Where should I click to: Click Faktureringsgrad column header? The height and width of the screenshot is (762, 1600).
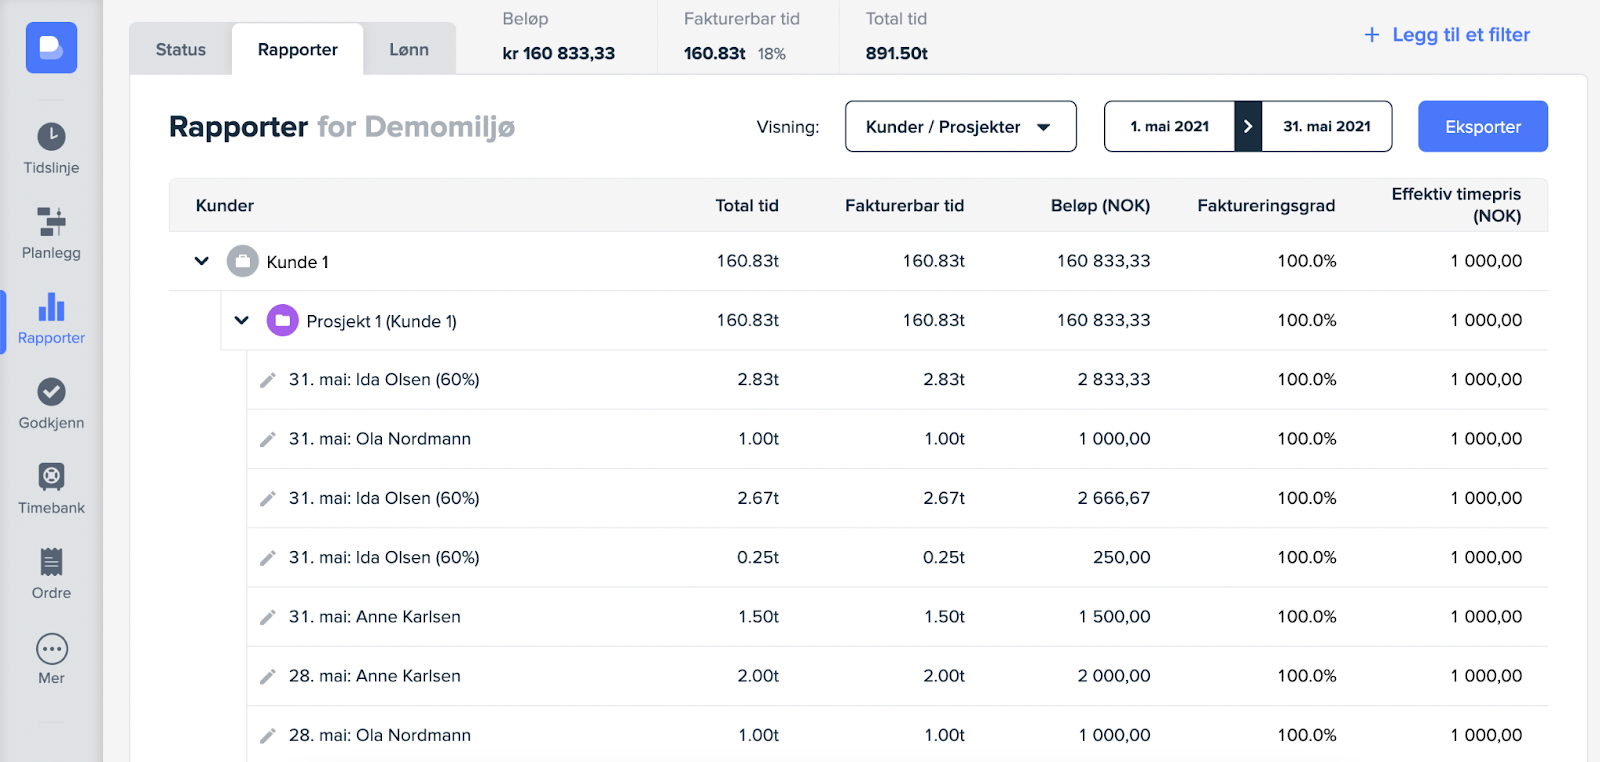(x=1266, y=205)
